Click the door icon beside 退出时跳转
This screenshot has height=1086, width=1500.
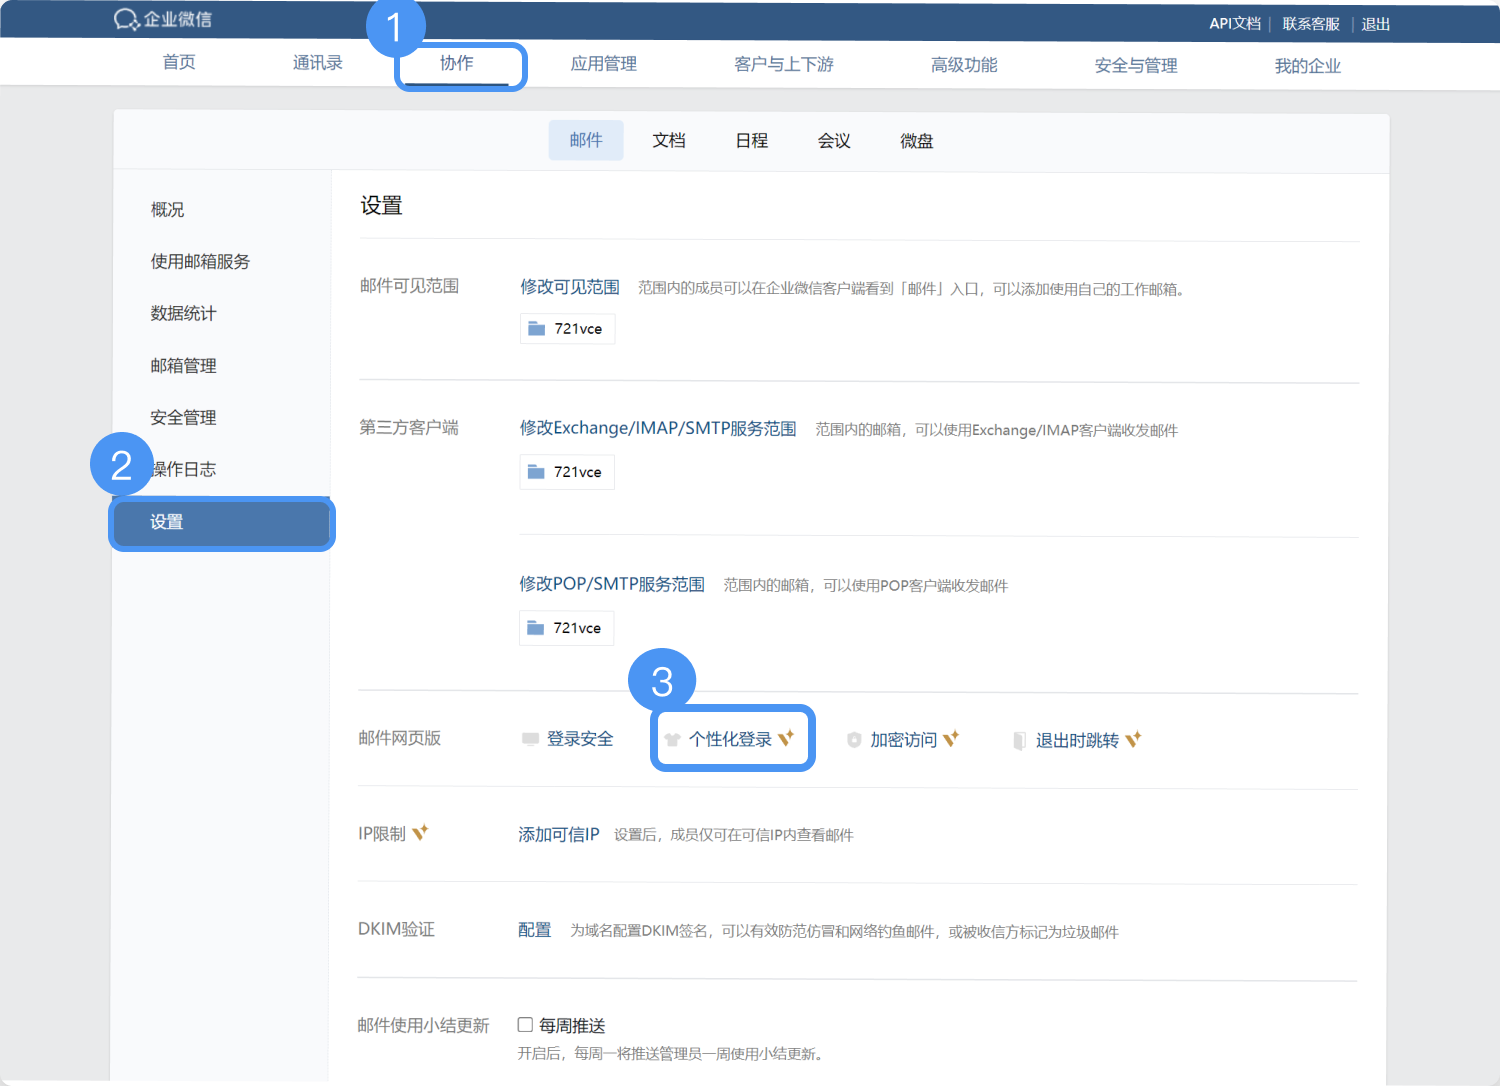click(1020, 741)
